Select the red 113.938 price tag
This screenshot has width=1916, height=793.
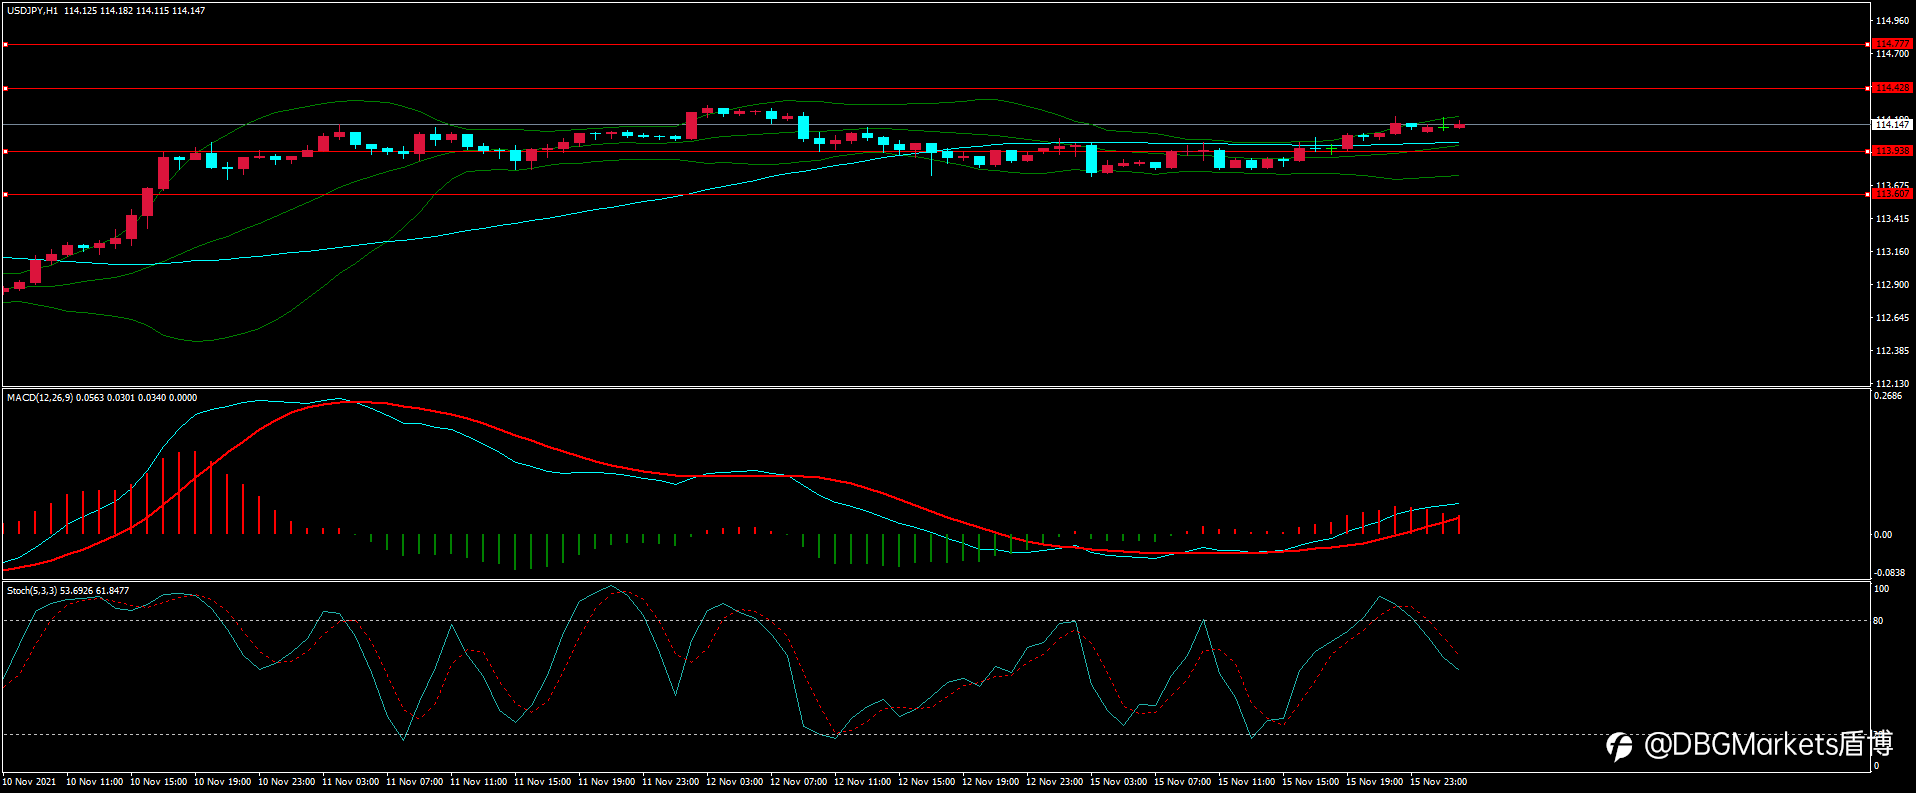pos(1892,151)
